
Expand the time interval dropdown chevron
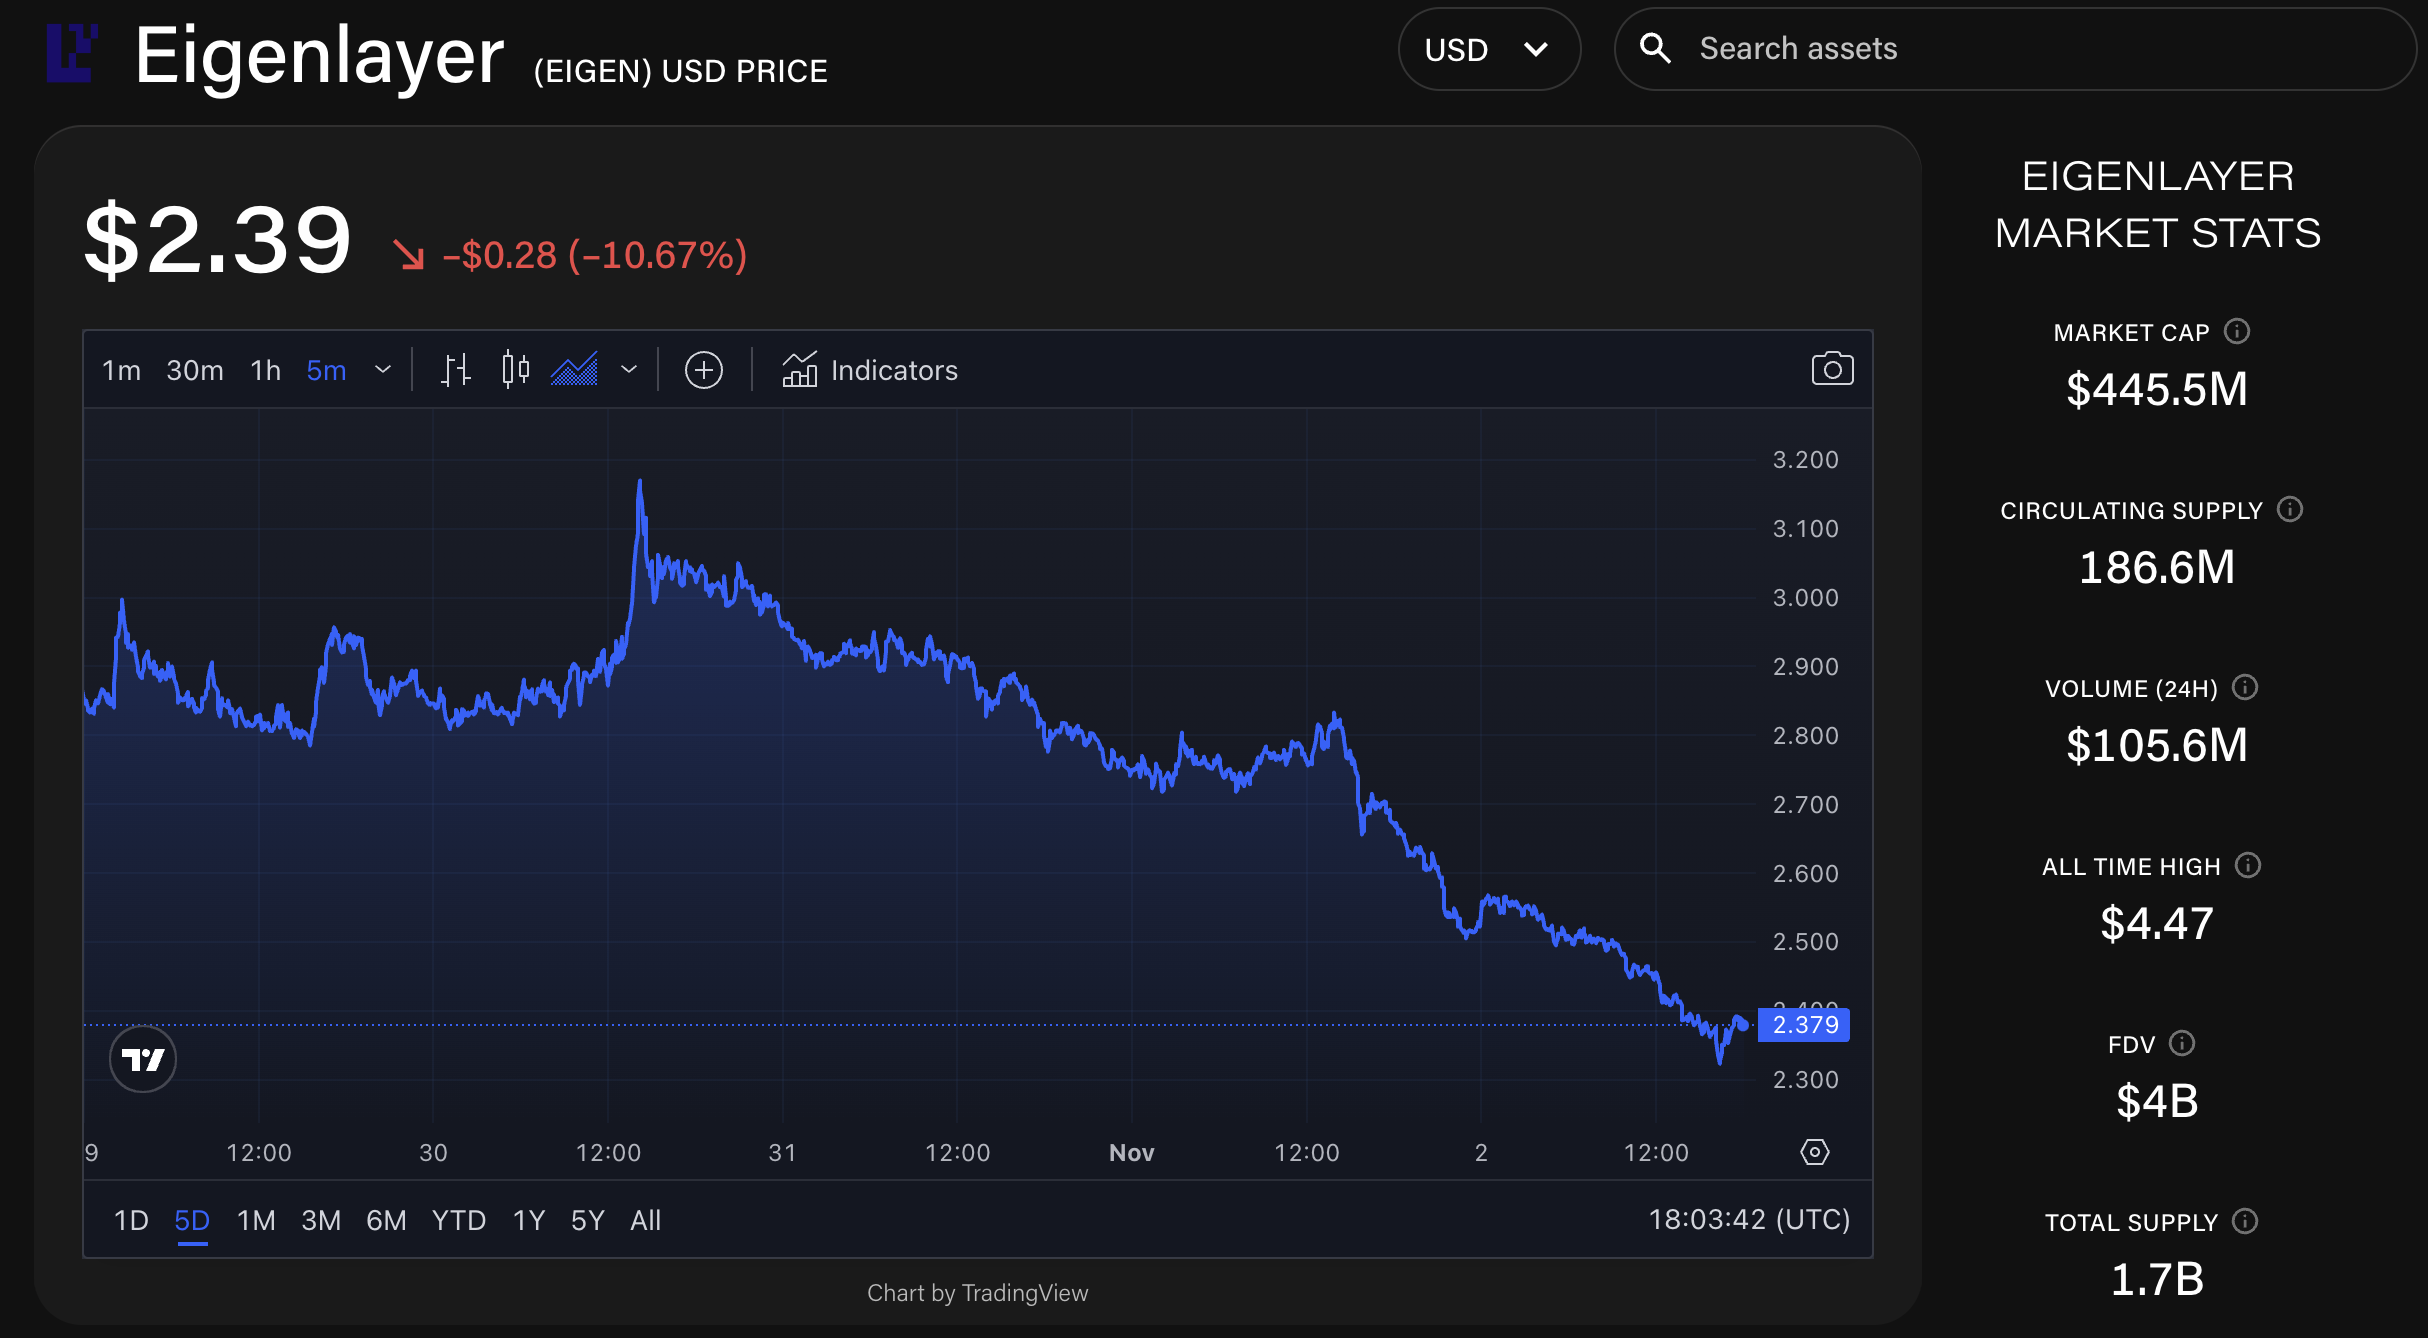(x=383, y=370)
